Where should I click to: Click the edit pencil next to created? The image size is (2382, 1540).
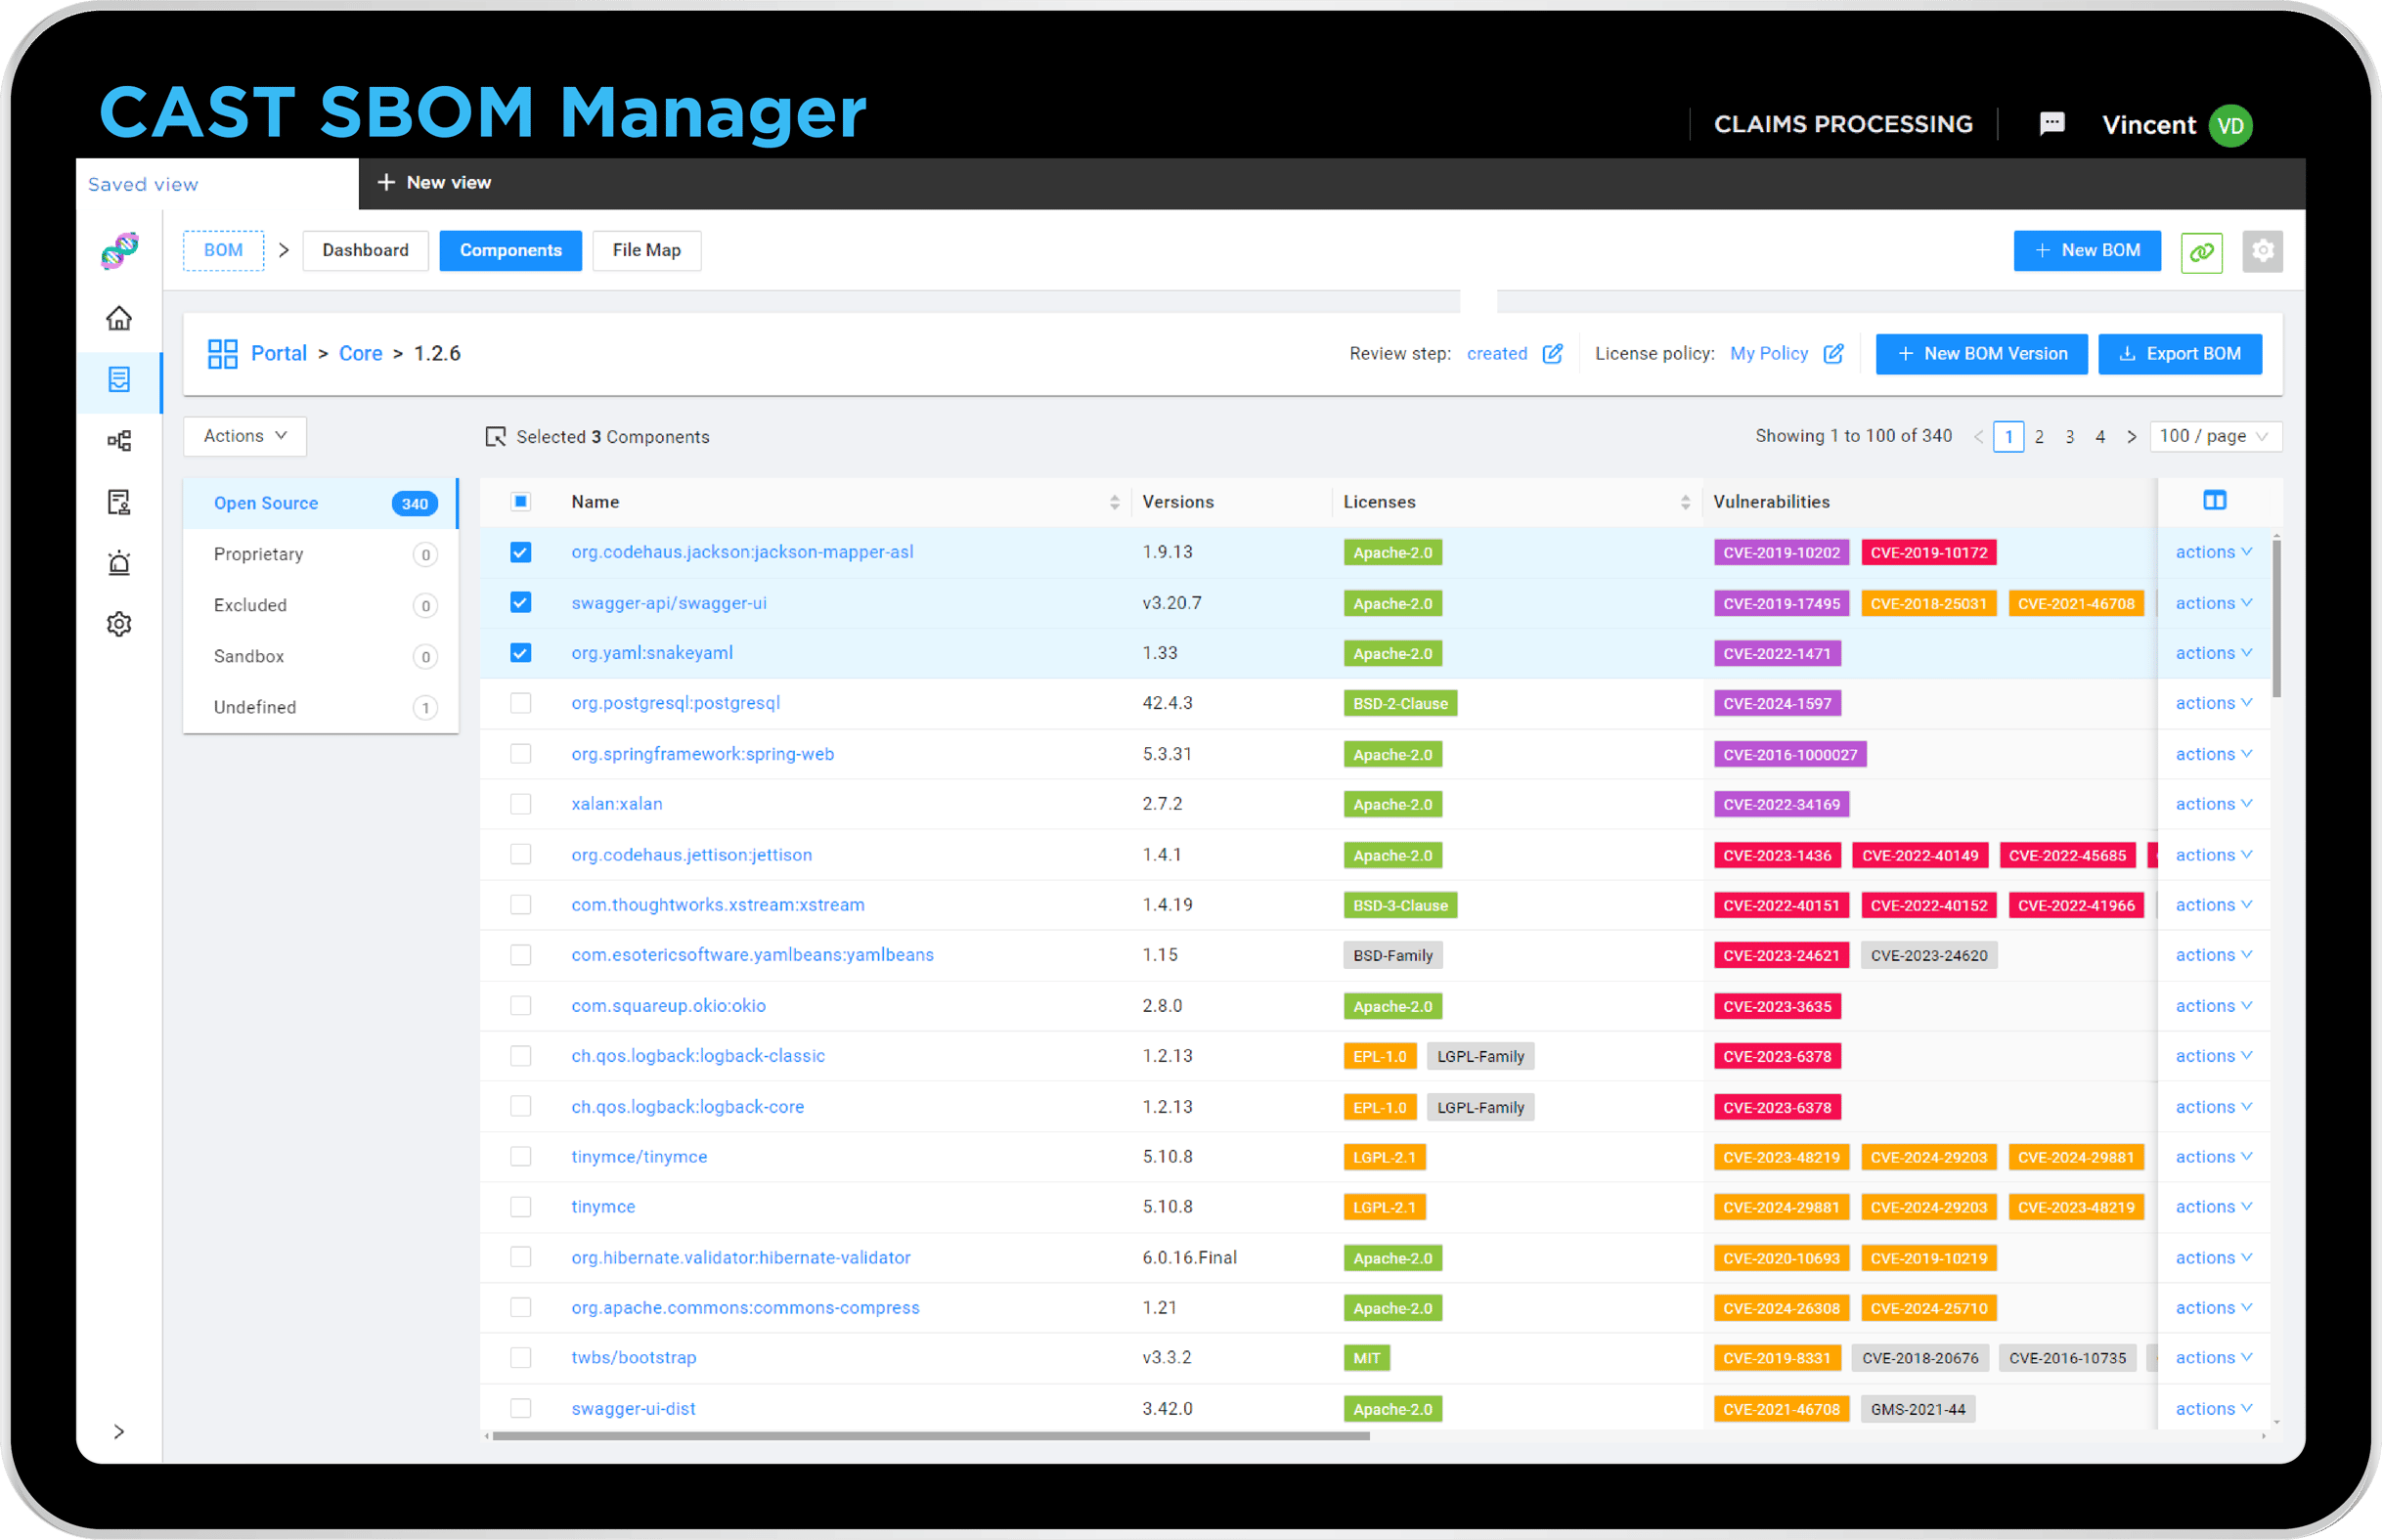point(1552,353)
